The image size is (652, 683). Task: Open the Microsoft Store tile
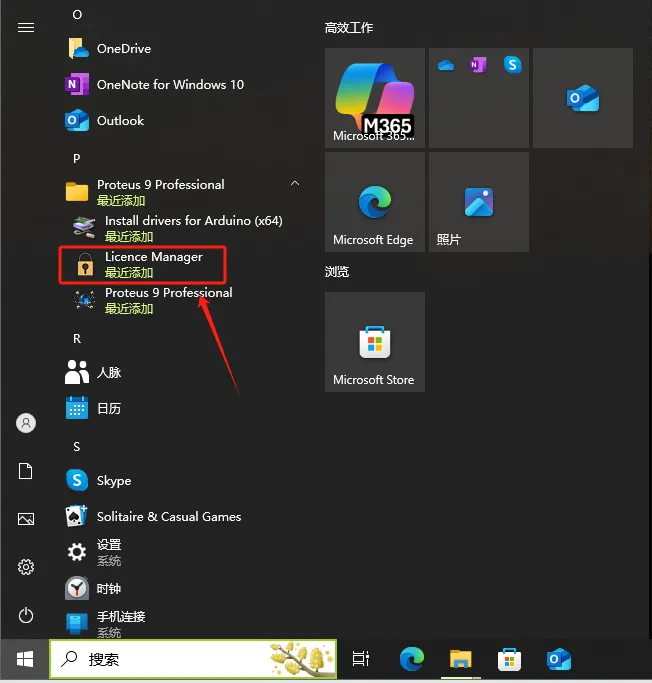[x=375, y=342]
